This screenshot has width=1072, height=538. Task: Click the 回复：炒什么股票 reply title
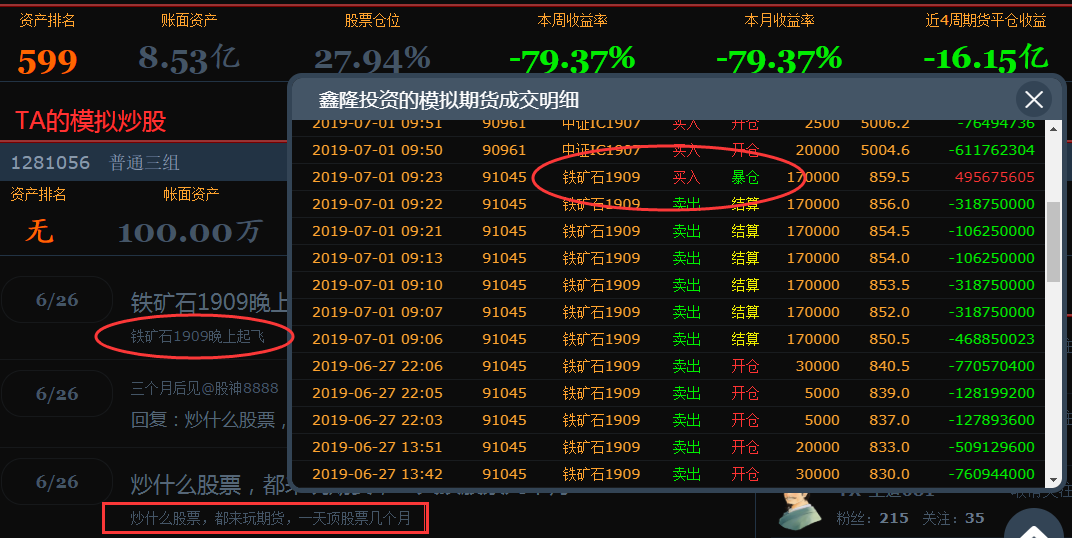208,420
